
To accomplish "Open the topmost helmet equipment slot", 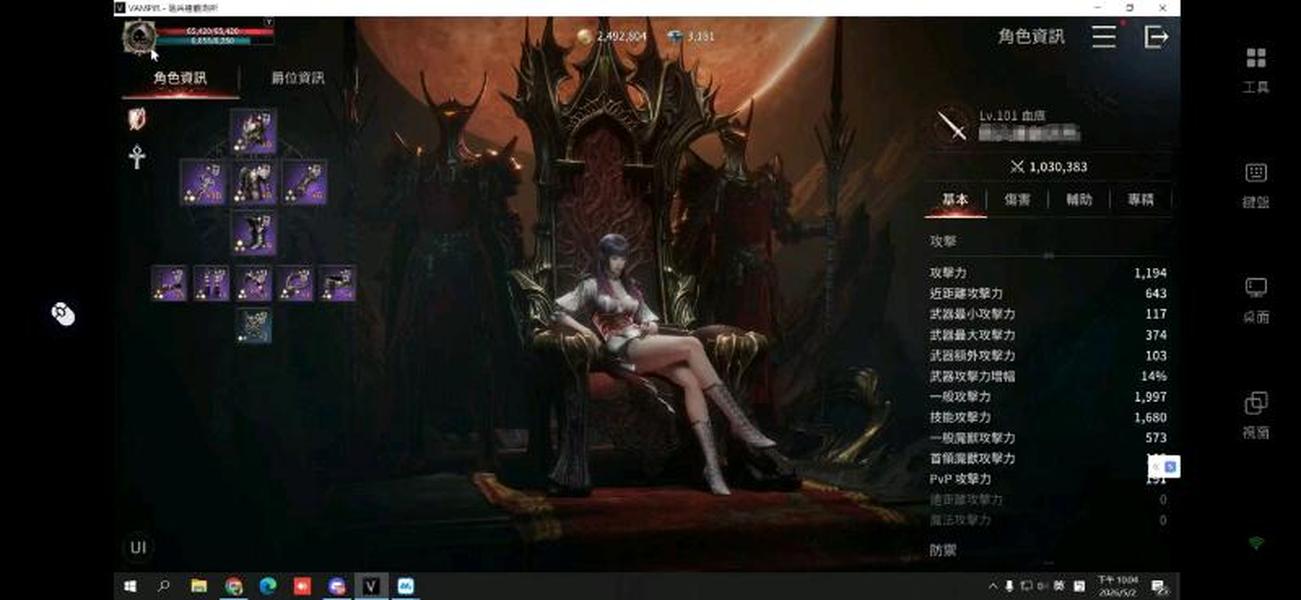I will 254,130.
